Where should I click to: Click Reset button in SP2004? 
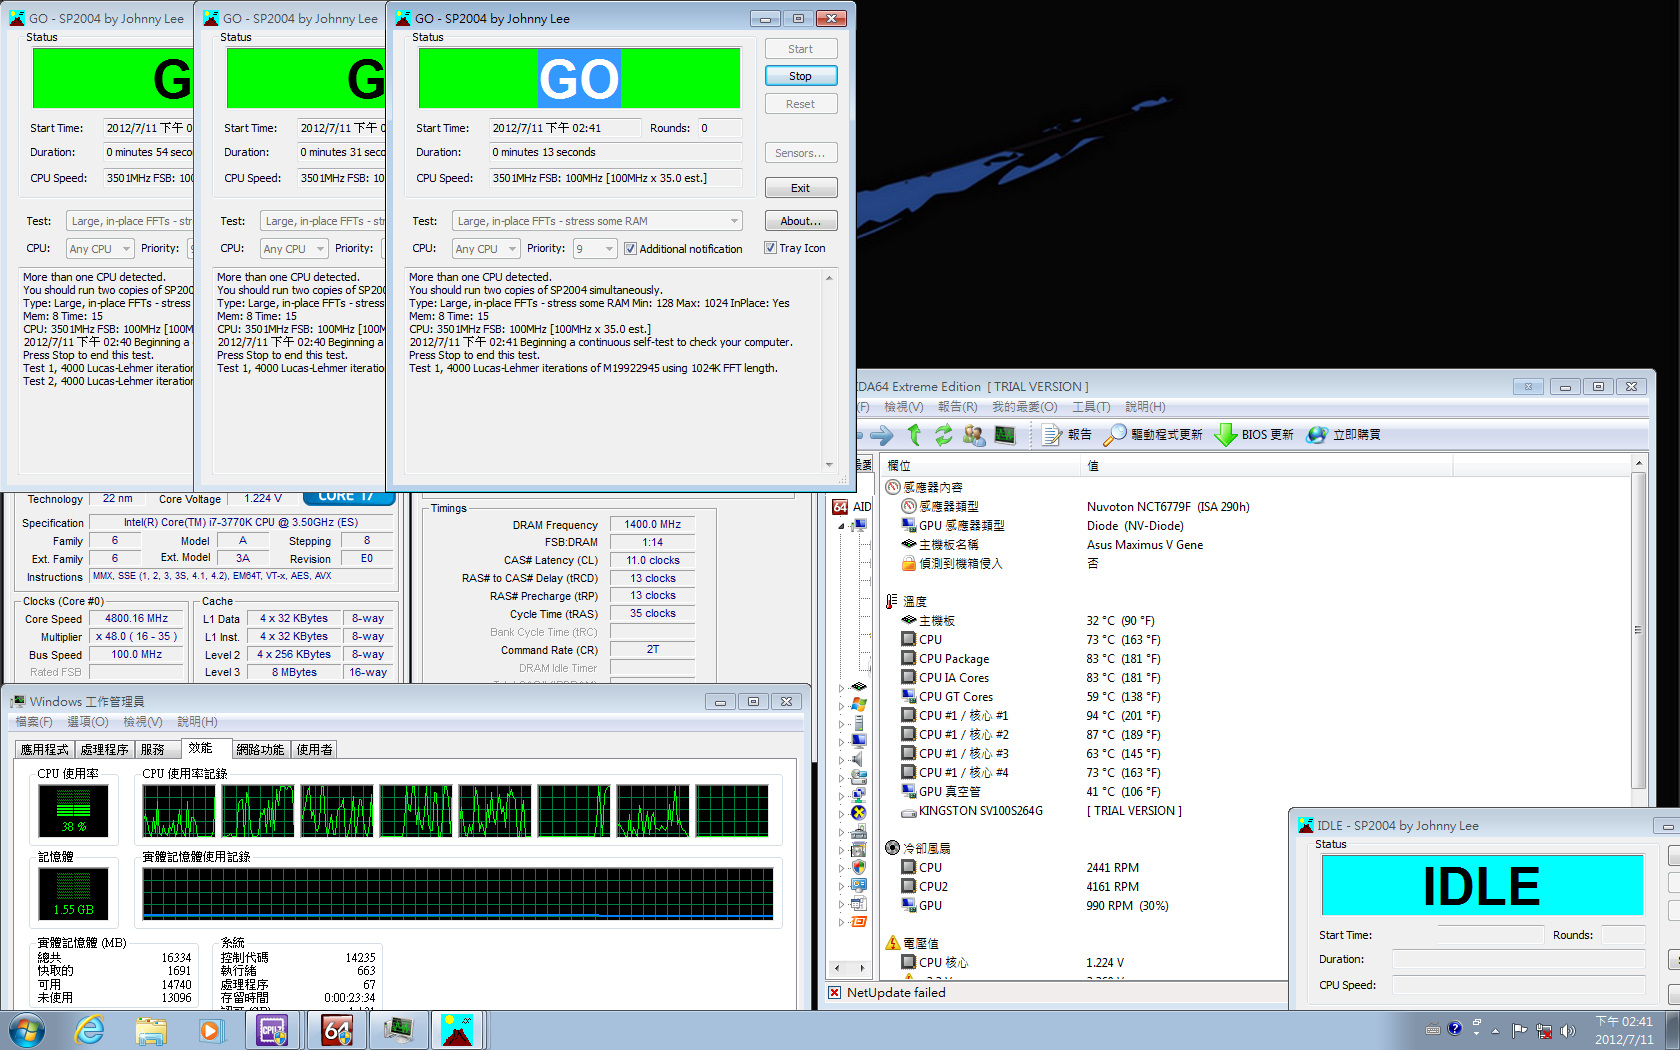(800, 104)
